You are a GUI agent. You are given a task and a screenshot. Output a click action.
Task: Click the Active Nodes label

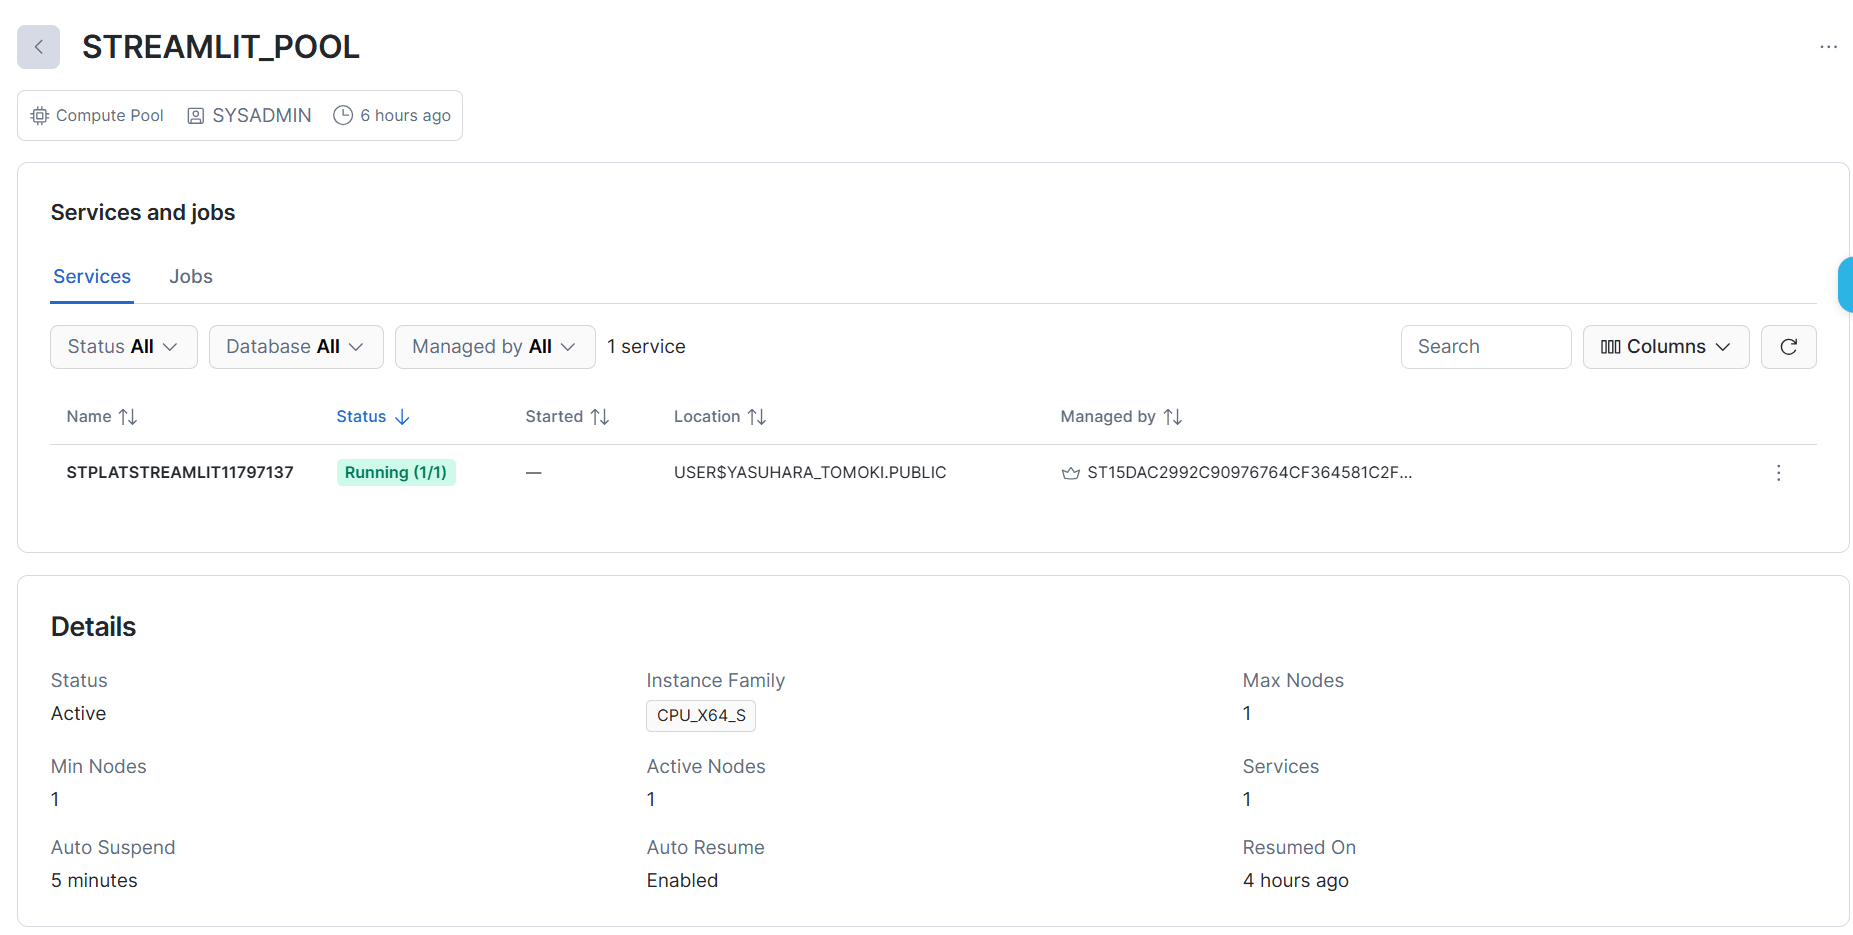coord(706,767)
